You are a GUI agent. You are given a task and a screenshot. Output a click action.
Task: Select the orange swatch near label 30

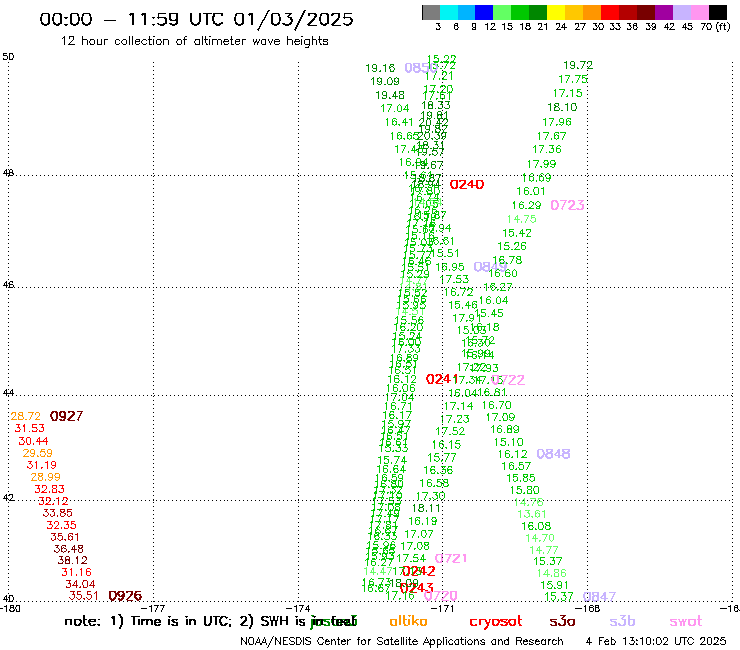(x=592, y=12)
